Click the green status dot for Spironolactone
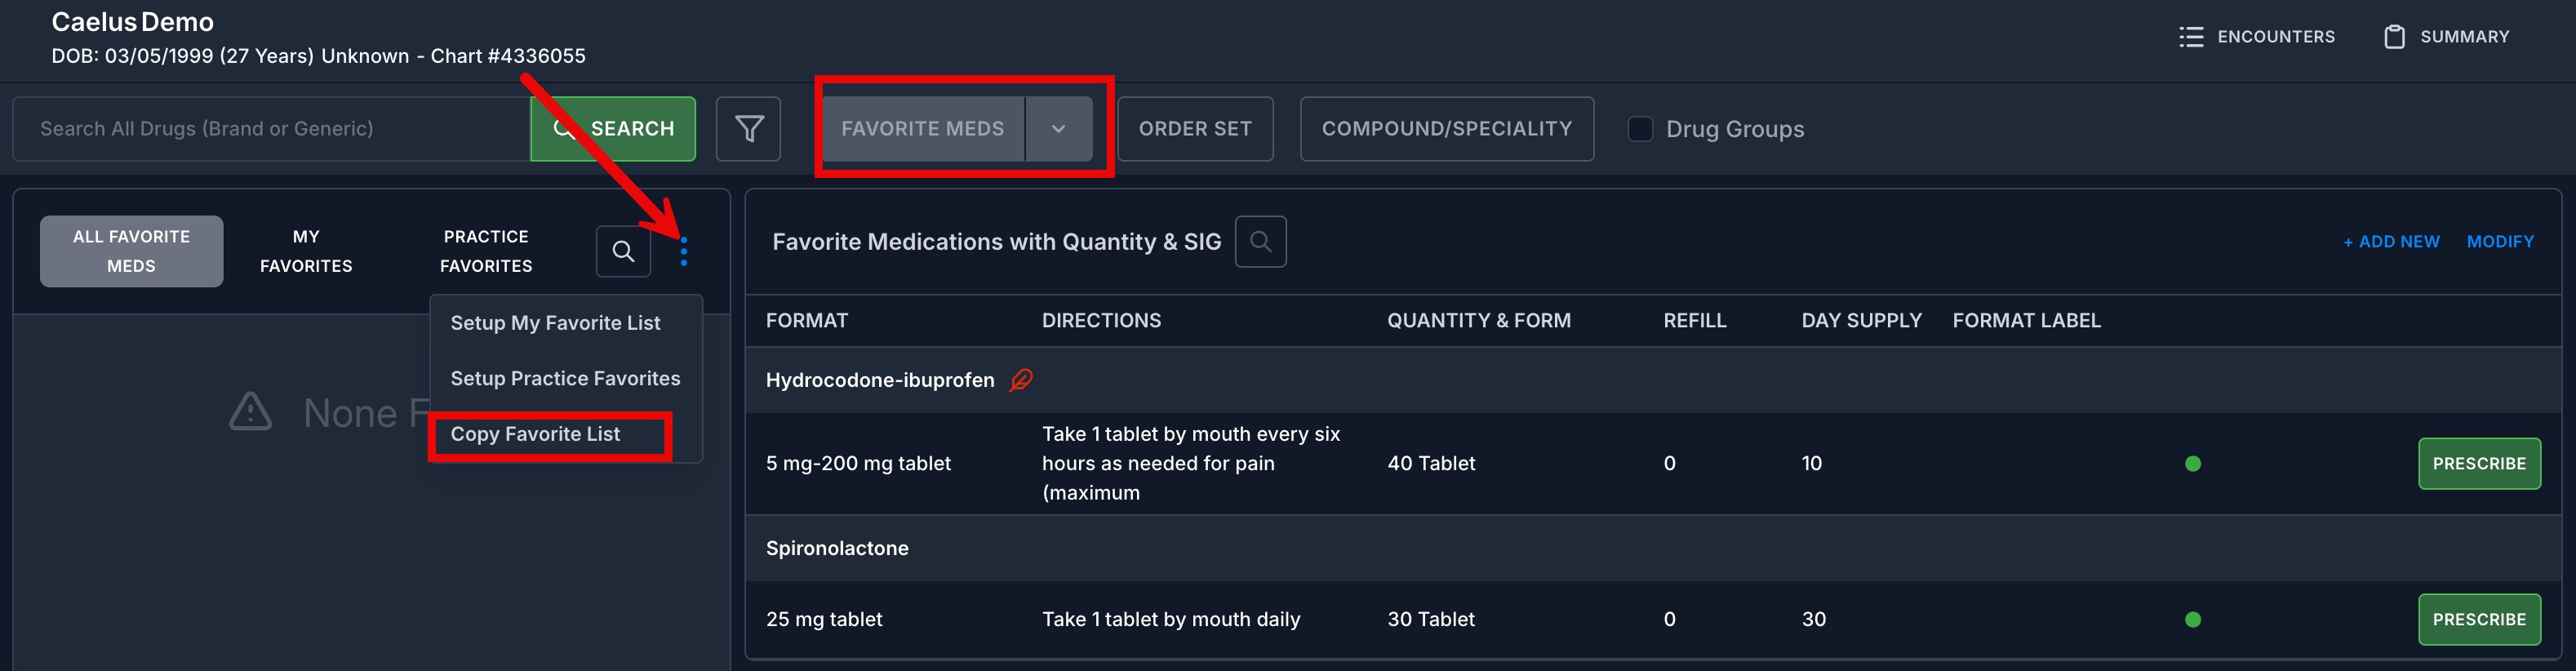This screenshot has height=671, width=2576. point(2193,620)
